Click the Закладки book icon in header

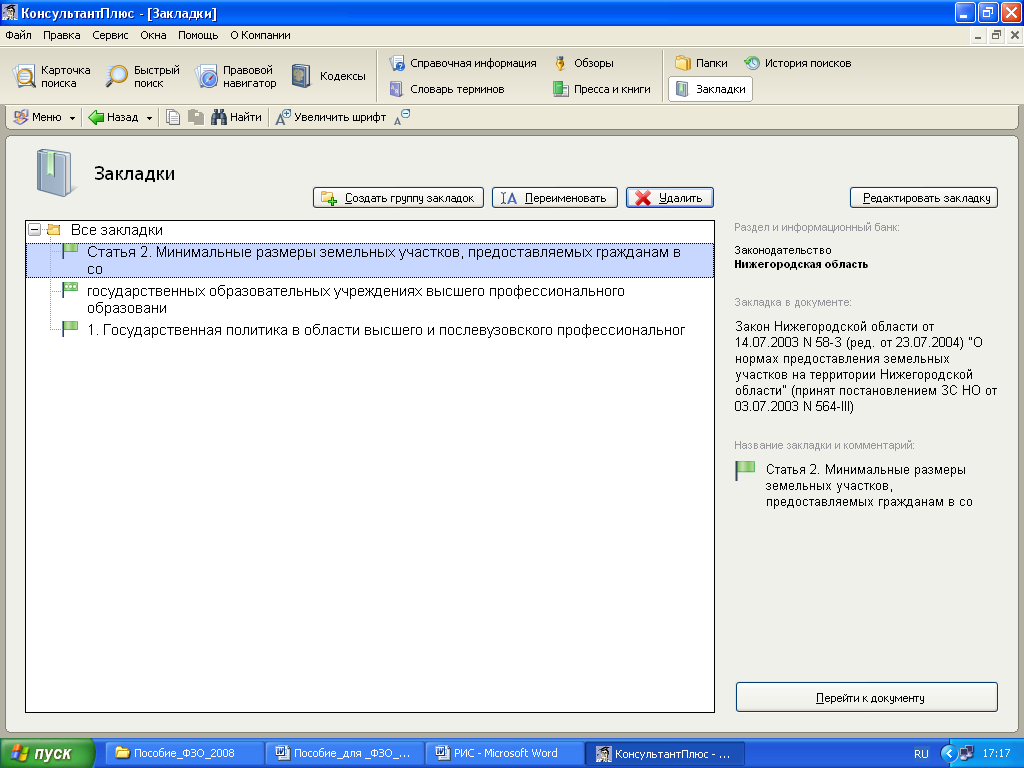coord(54,173)
